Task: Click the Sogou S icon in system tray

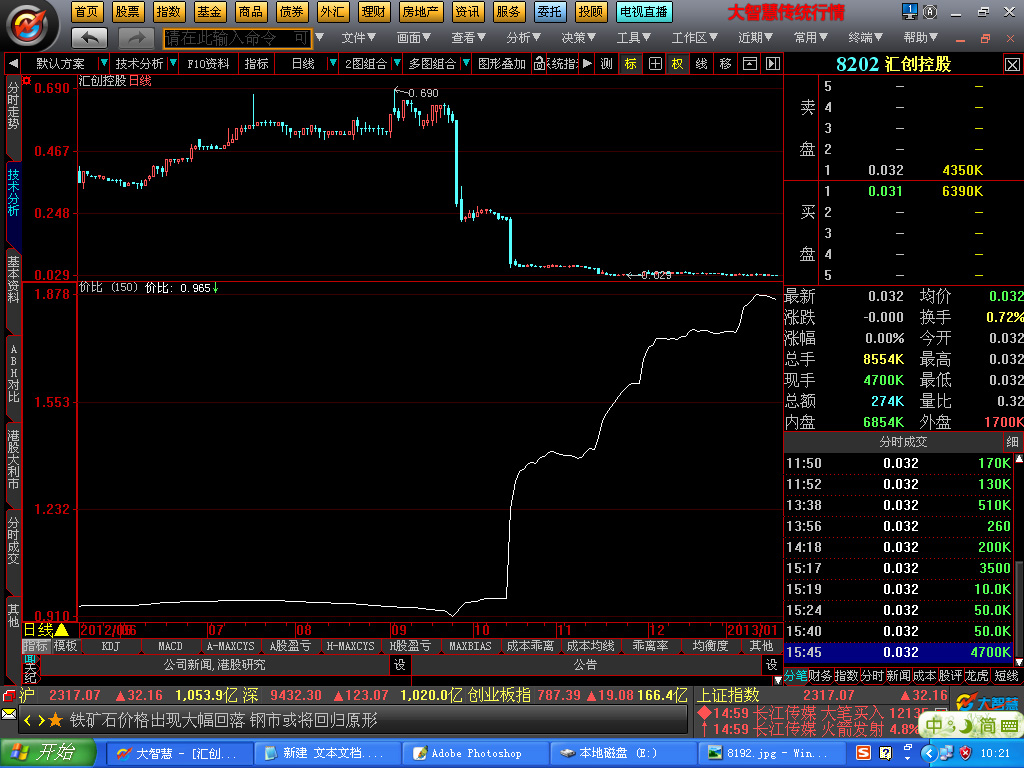Action: pyautogui.click(x=863, y=753)
